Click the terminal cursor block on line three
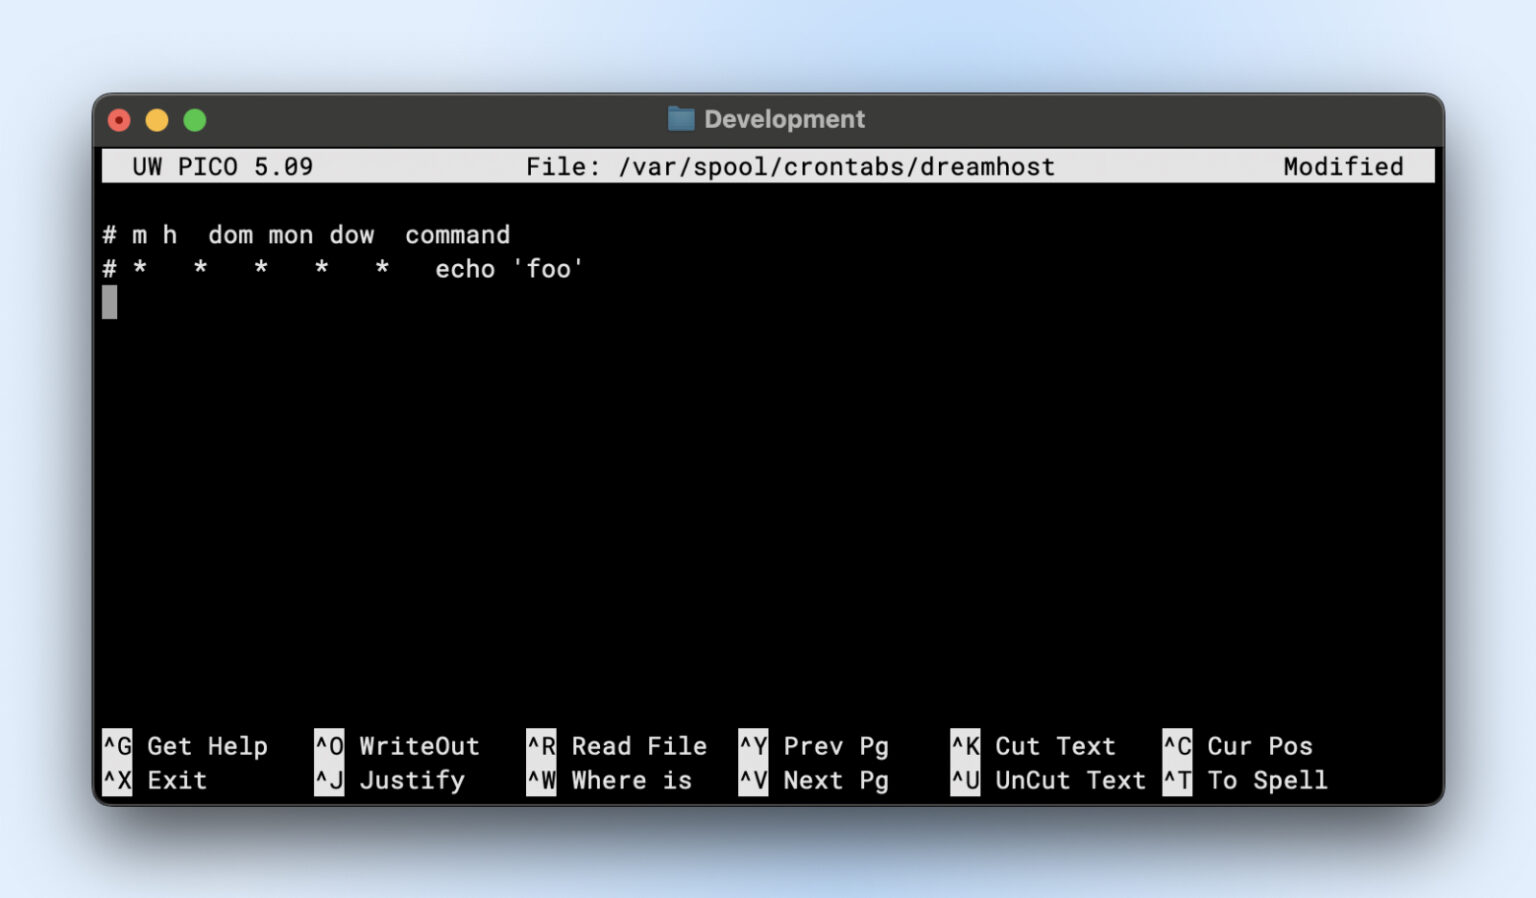1536x898 pixels. (109, 302)
